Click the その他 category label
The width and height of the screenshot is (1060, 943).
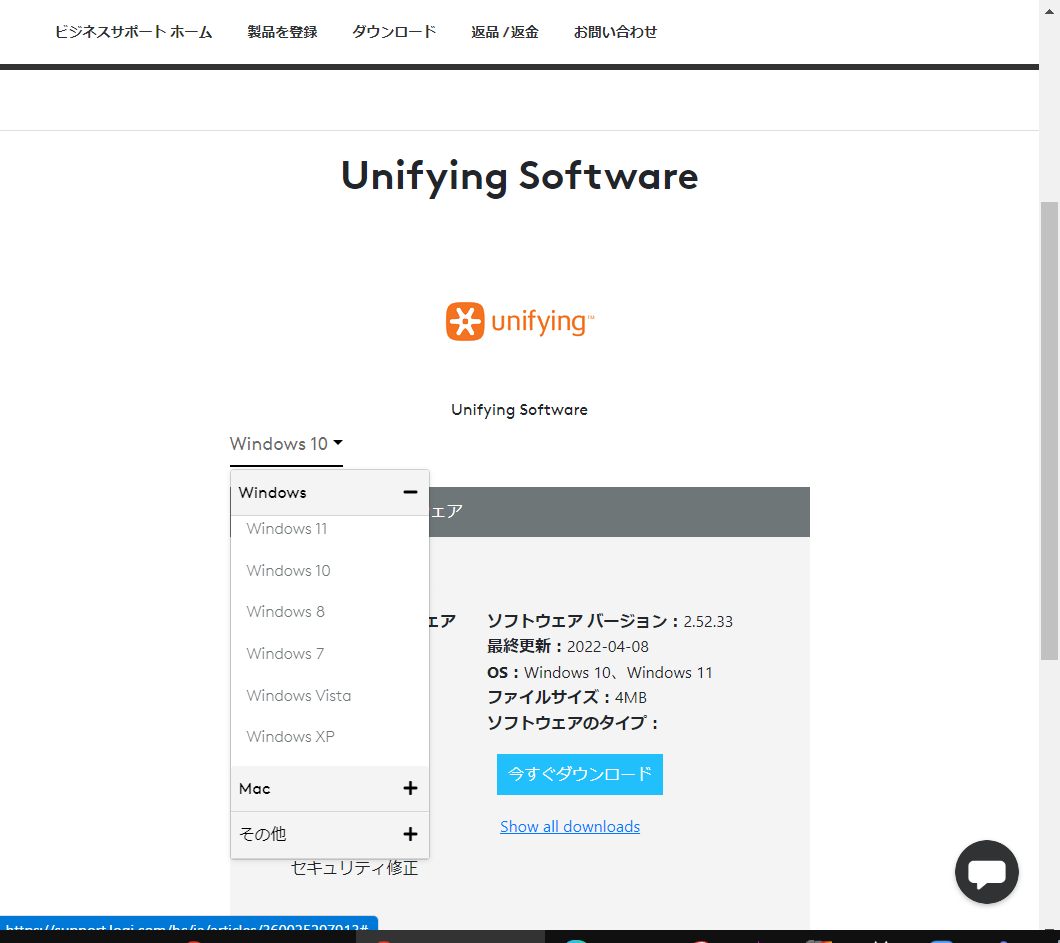click(x=262, y=834)
